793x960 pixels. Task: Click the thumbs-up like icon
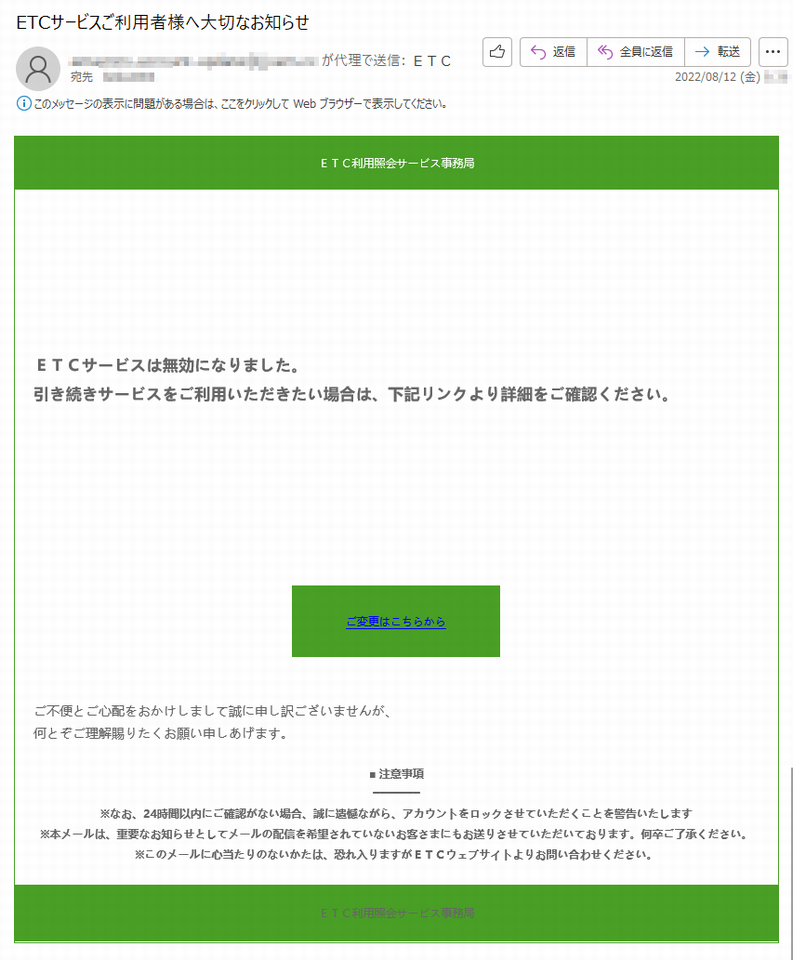pyautogui.click(x=497, y=52)
